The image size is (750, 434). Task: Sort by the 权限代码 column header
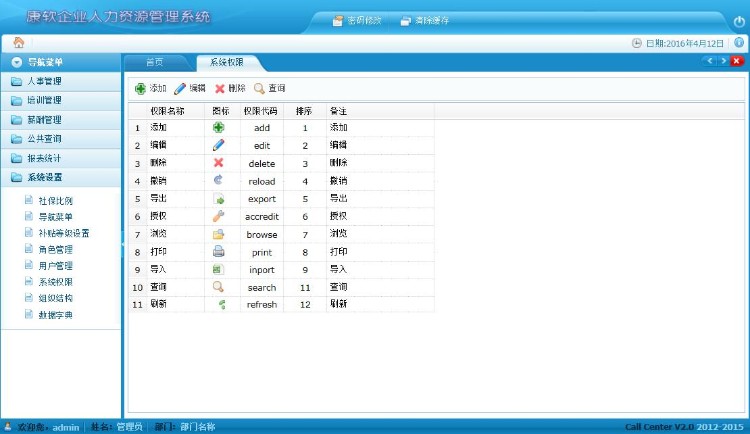click(261, 111)
